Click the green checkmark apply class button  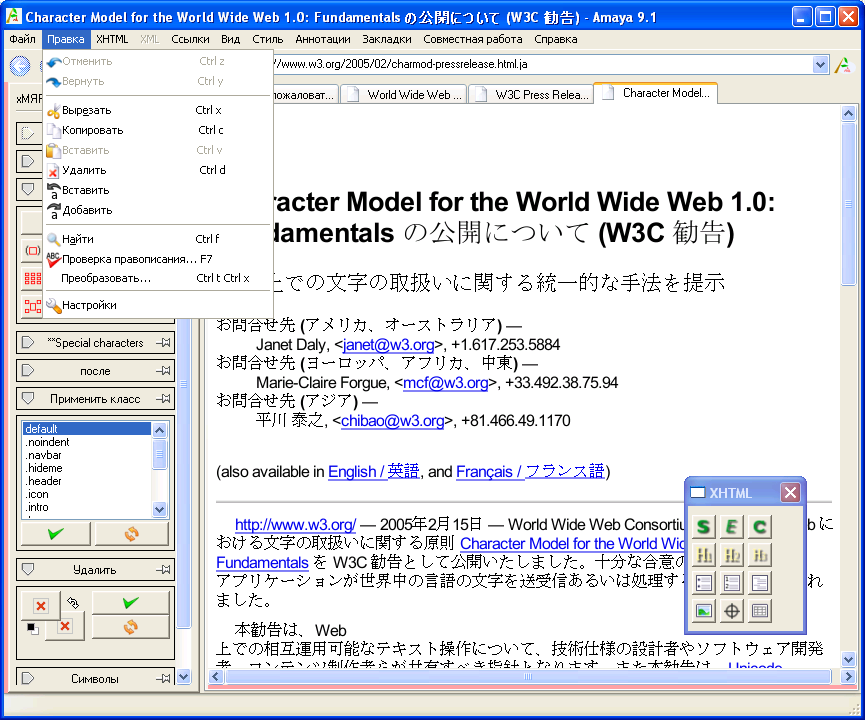tap(55, 534)
